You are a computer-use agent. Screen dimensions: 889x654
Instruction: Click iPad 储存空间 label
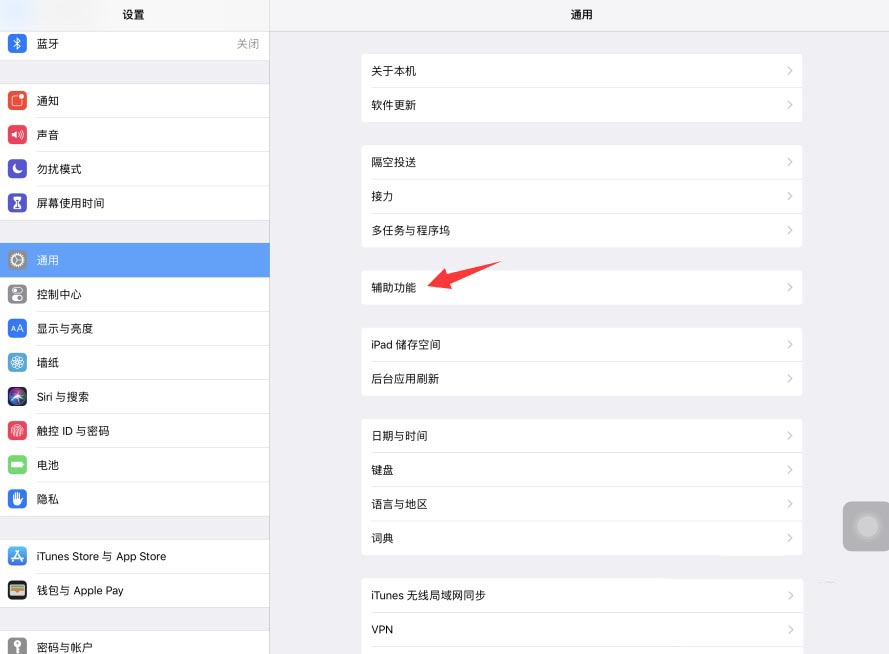[406, 345]
